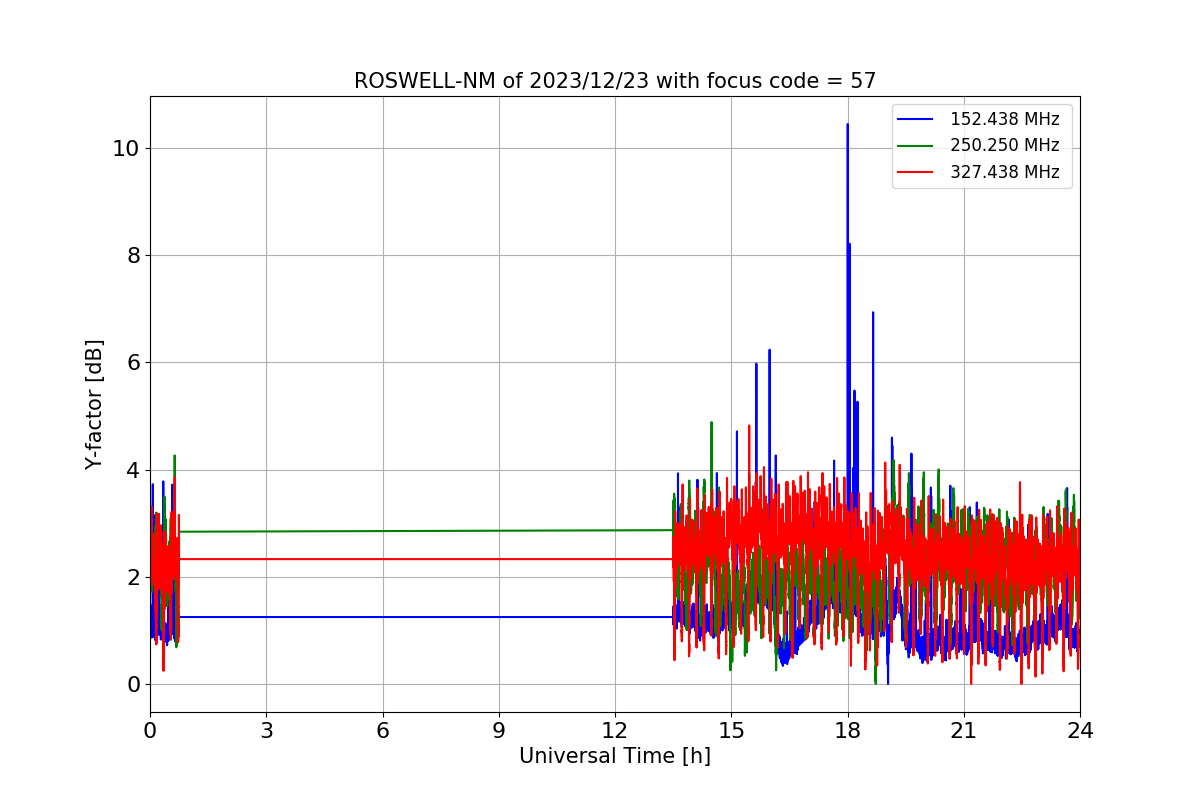Click the Y-factor [dB] axis label
The width and height of the screenshot is (1200, 800).
pyautogui.click(x=95, y=405)
